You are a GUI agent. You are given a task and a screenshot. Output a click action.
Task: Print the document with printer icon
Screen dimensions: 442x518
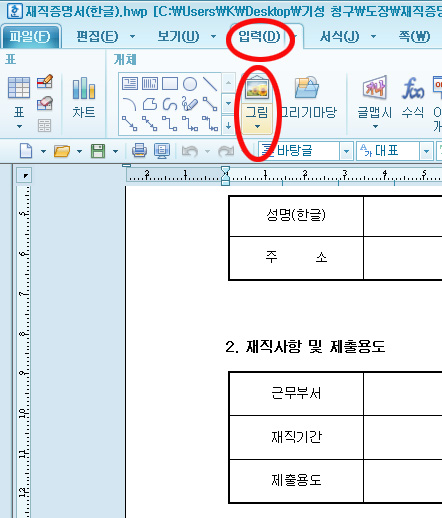[139, 151]
